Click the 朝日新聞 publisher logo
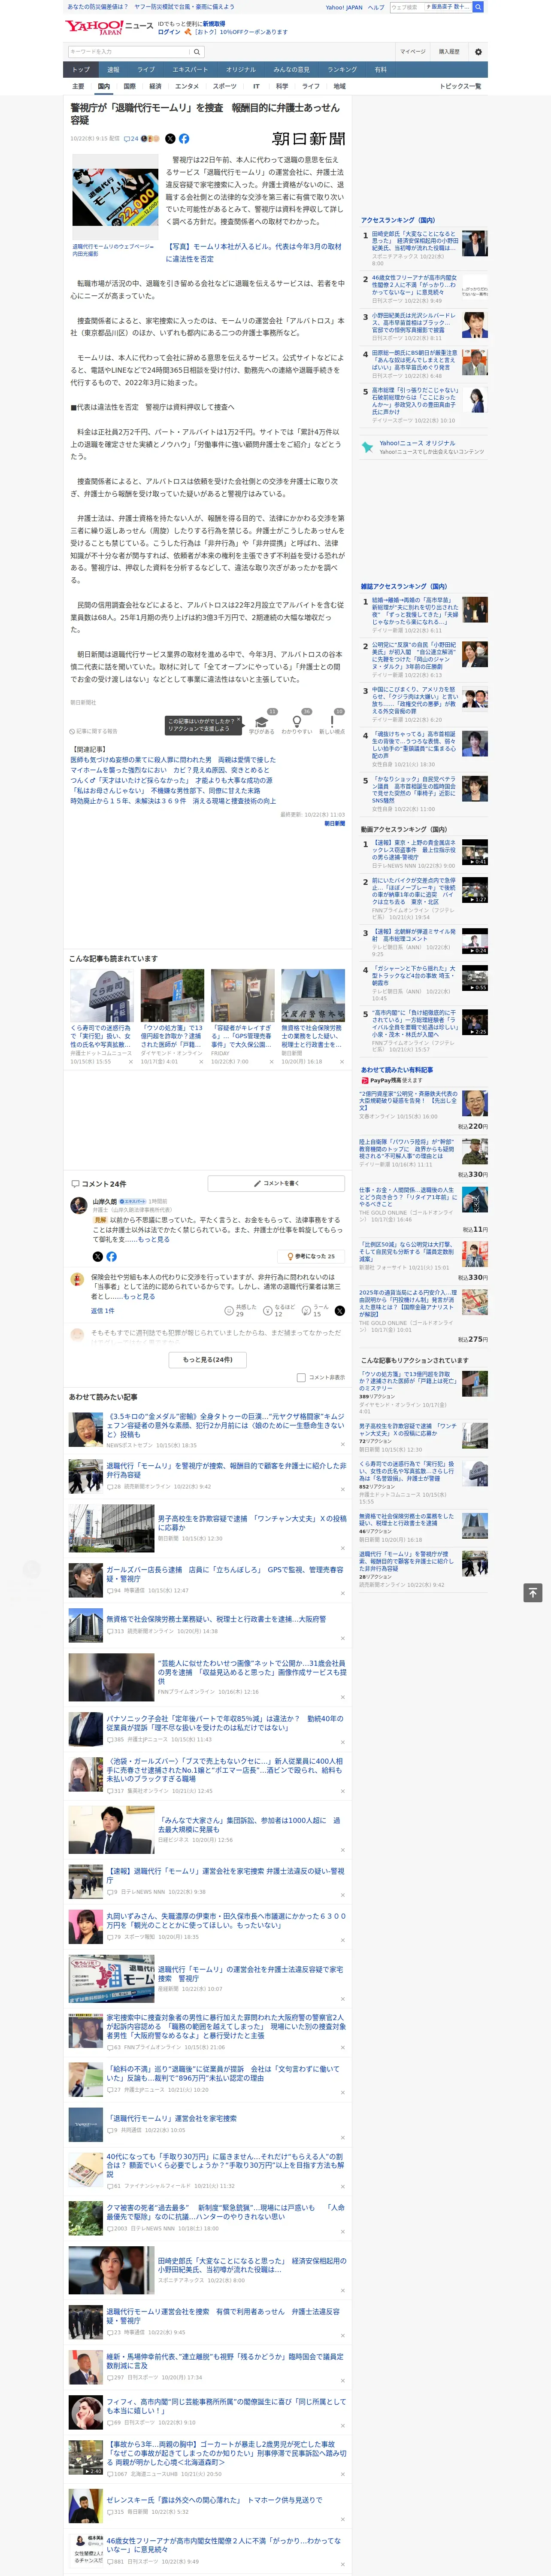551x2576 pixels. click(309, 139)
